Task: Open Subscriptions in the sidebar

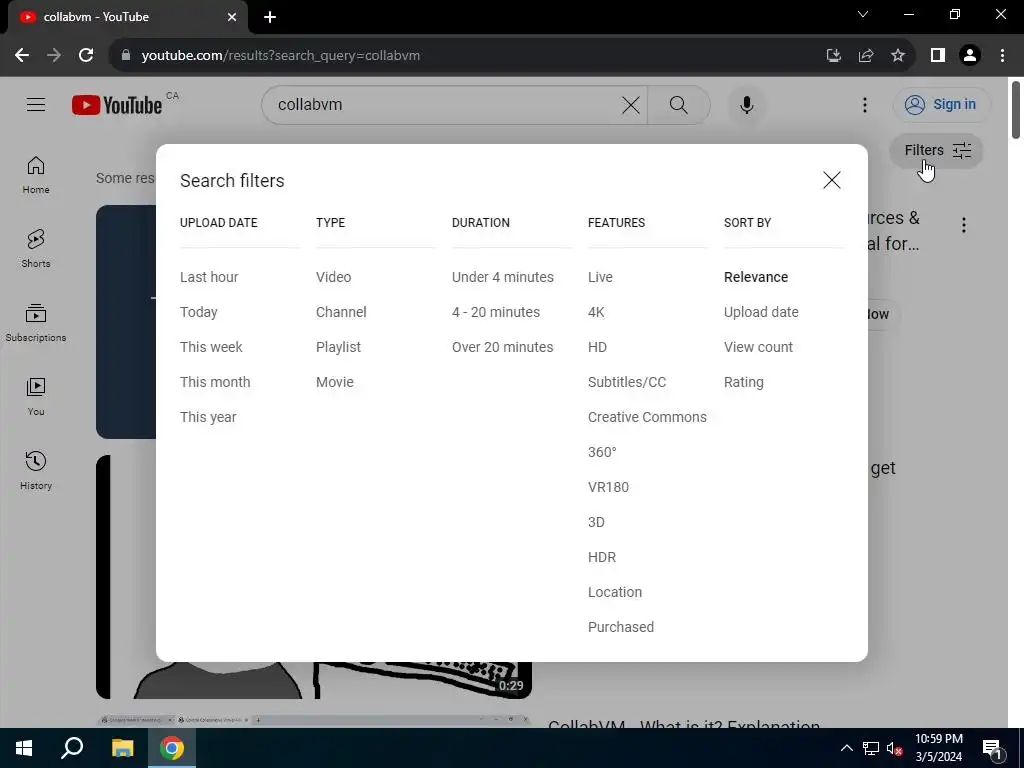Action: 36,323
